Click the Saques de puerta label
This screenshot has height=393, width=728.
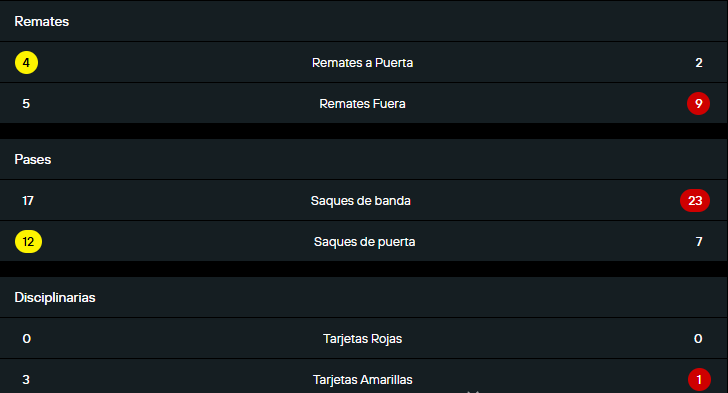pyautogui.click(x=364, y=242)
